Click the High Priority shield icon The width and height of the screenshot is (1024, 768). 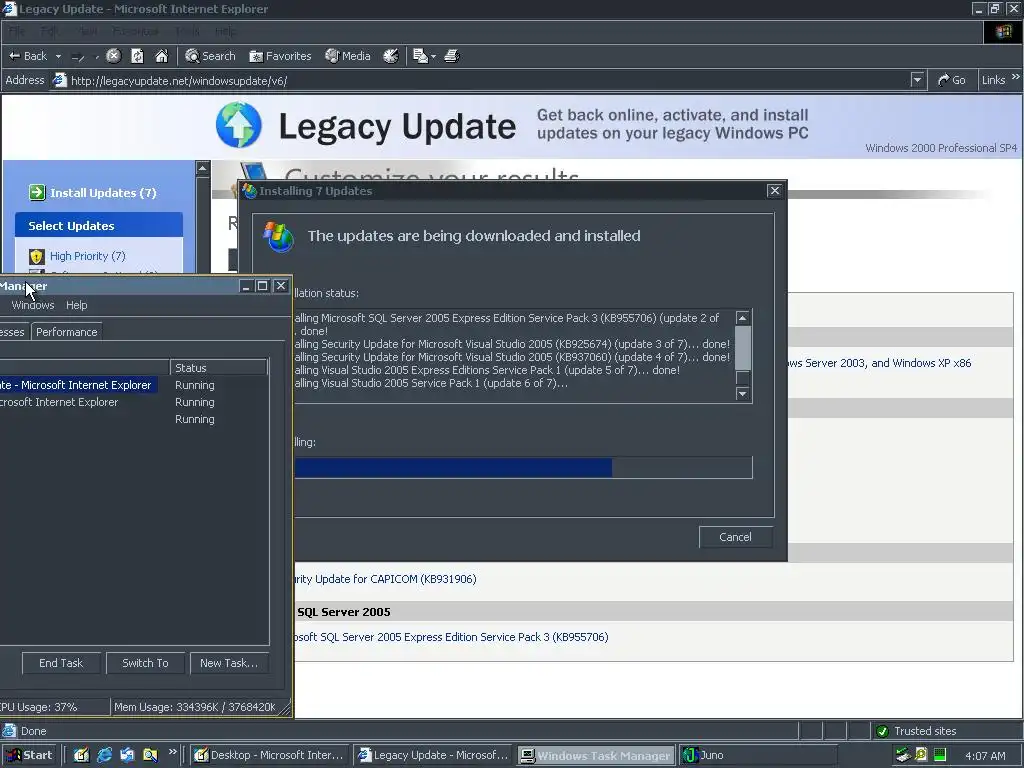[37, 256]
